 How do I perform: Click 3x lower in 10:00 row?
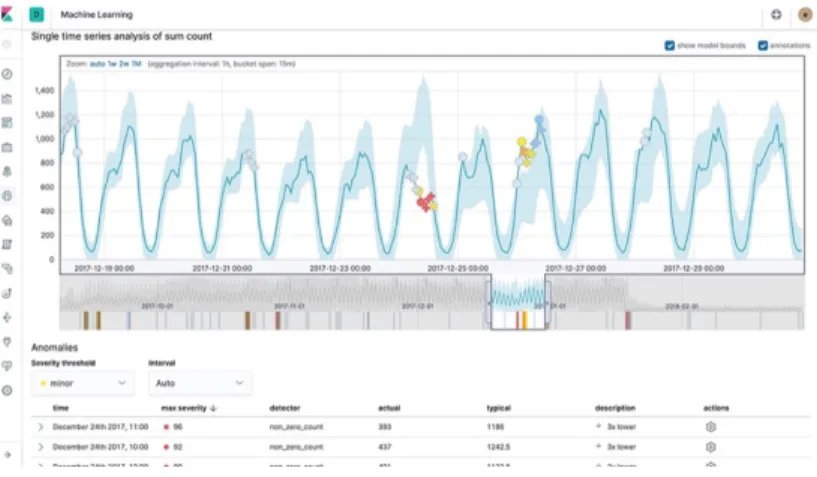(621, 447)
